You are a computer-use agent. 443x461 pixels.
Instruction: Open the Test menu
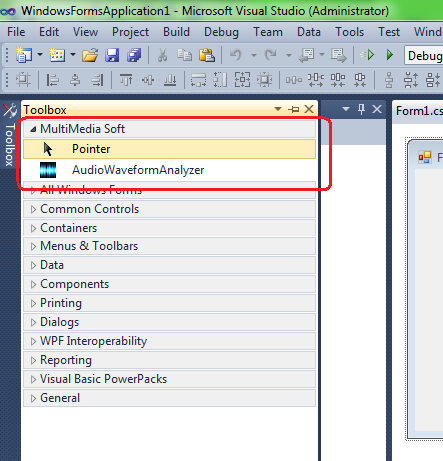(389, 32)
